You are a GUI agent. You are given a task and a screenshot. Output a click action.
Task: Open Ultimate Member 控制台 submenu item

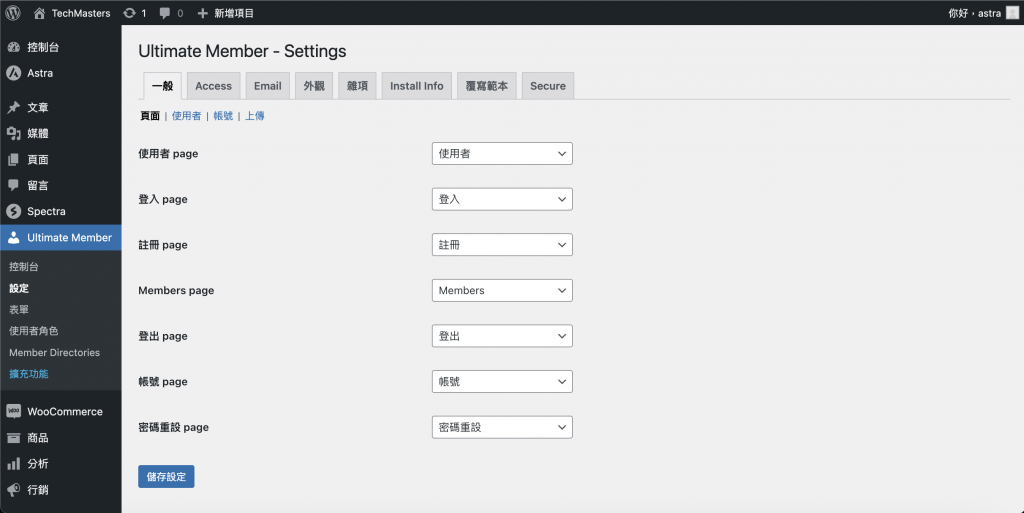24,266
